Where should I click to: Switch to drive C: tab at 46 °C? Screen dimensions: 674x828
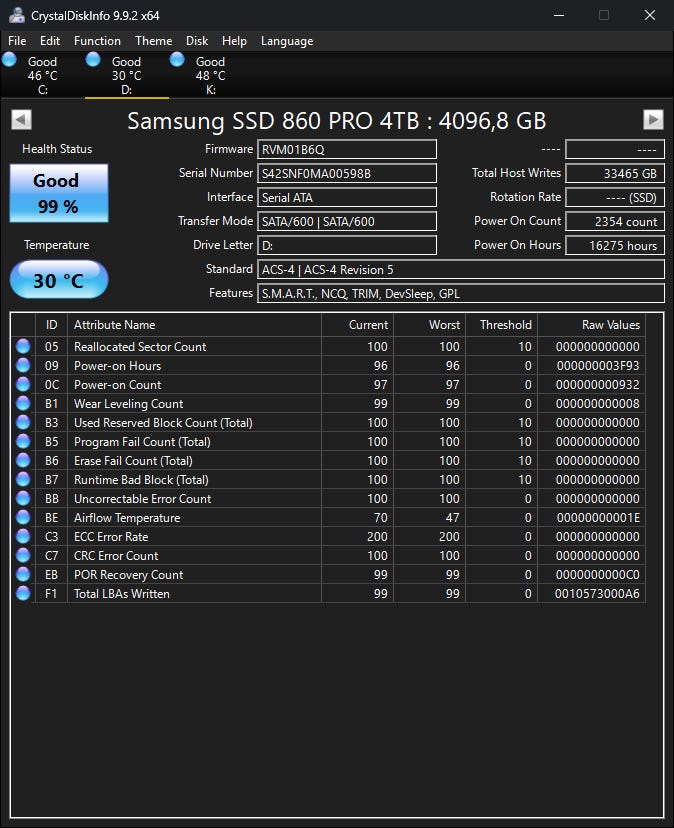point(42,75)
